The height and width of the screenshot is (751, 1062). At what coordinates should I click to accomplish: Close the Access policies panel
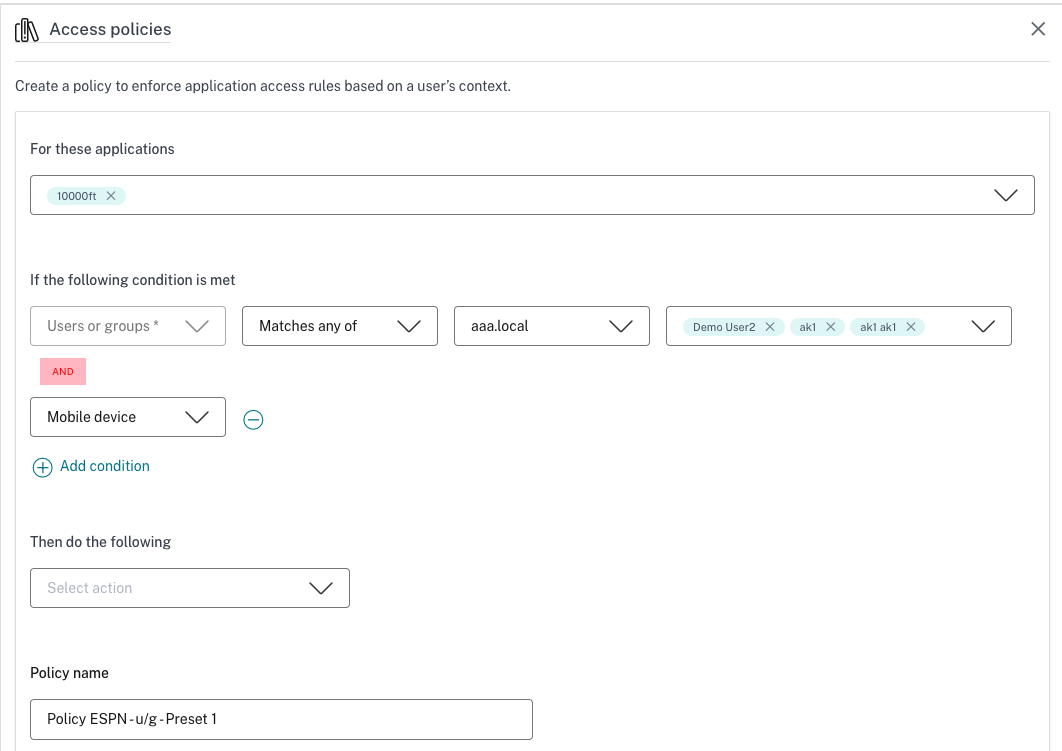coord(1038,29)
